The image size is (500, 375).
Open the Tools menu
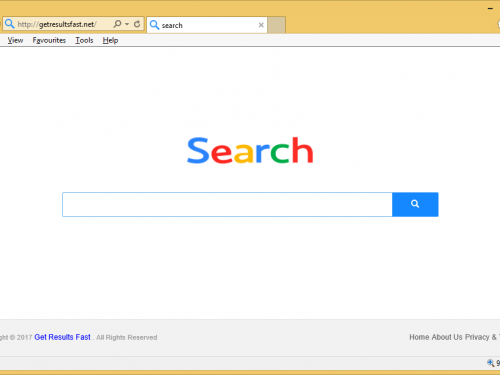click(x=84, y=40)
